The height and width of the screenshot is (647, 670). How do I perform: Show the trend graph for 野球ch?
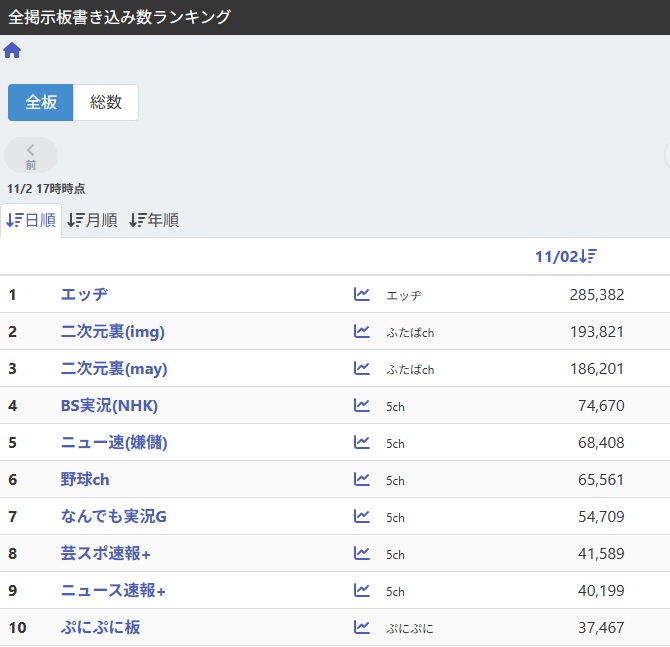(x=362, y=480)
